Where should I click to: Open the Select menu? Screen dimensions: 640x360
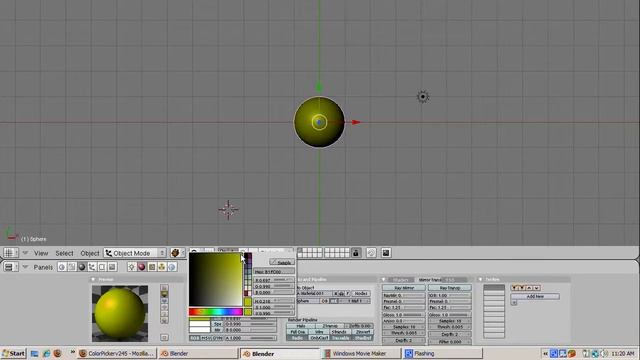pos(64,253)
